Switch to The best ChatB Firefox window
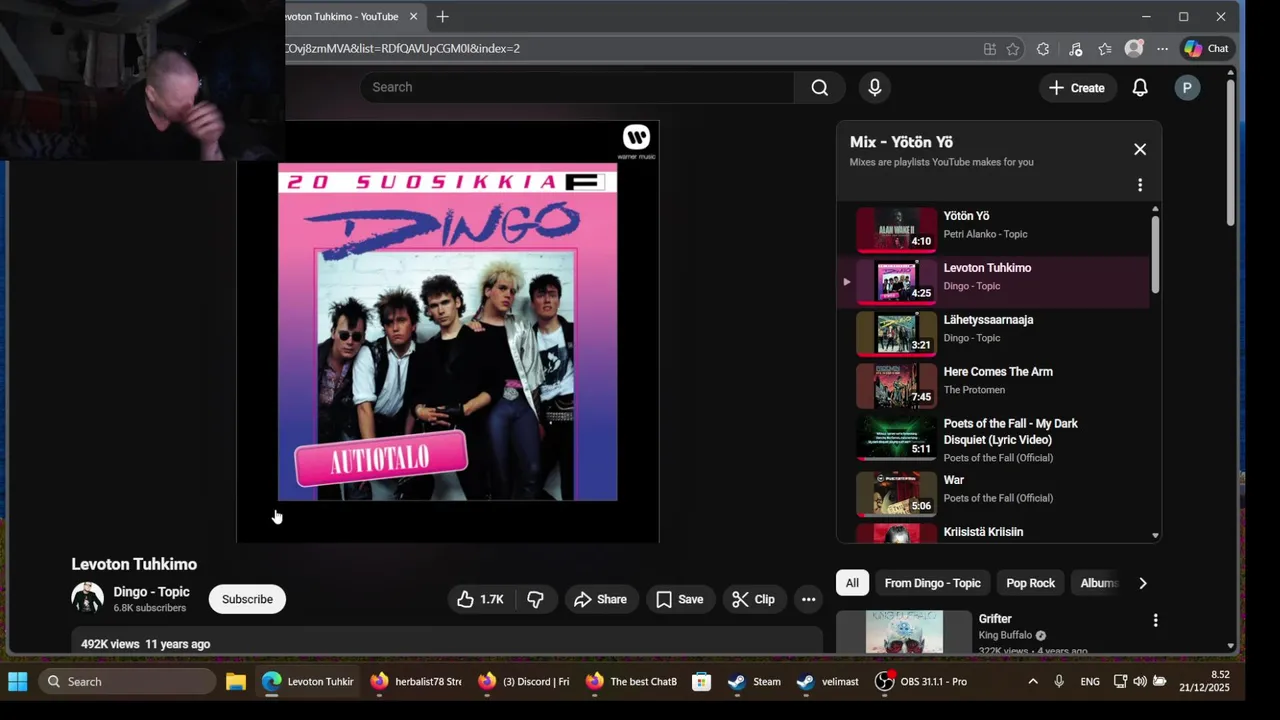Screen dimensions: 1280x720 pyautogui.click(x=630, y=682)
